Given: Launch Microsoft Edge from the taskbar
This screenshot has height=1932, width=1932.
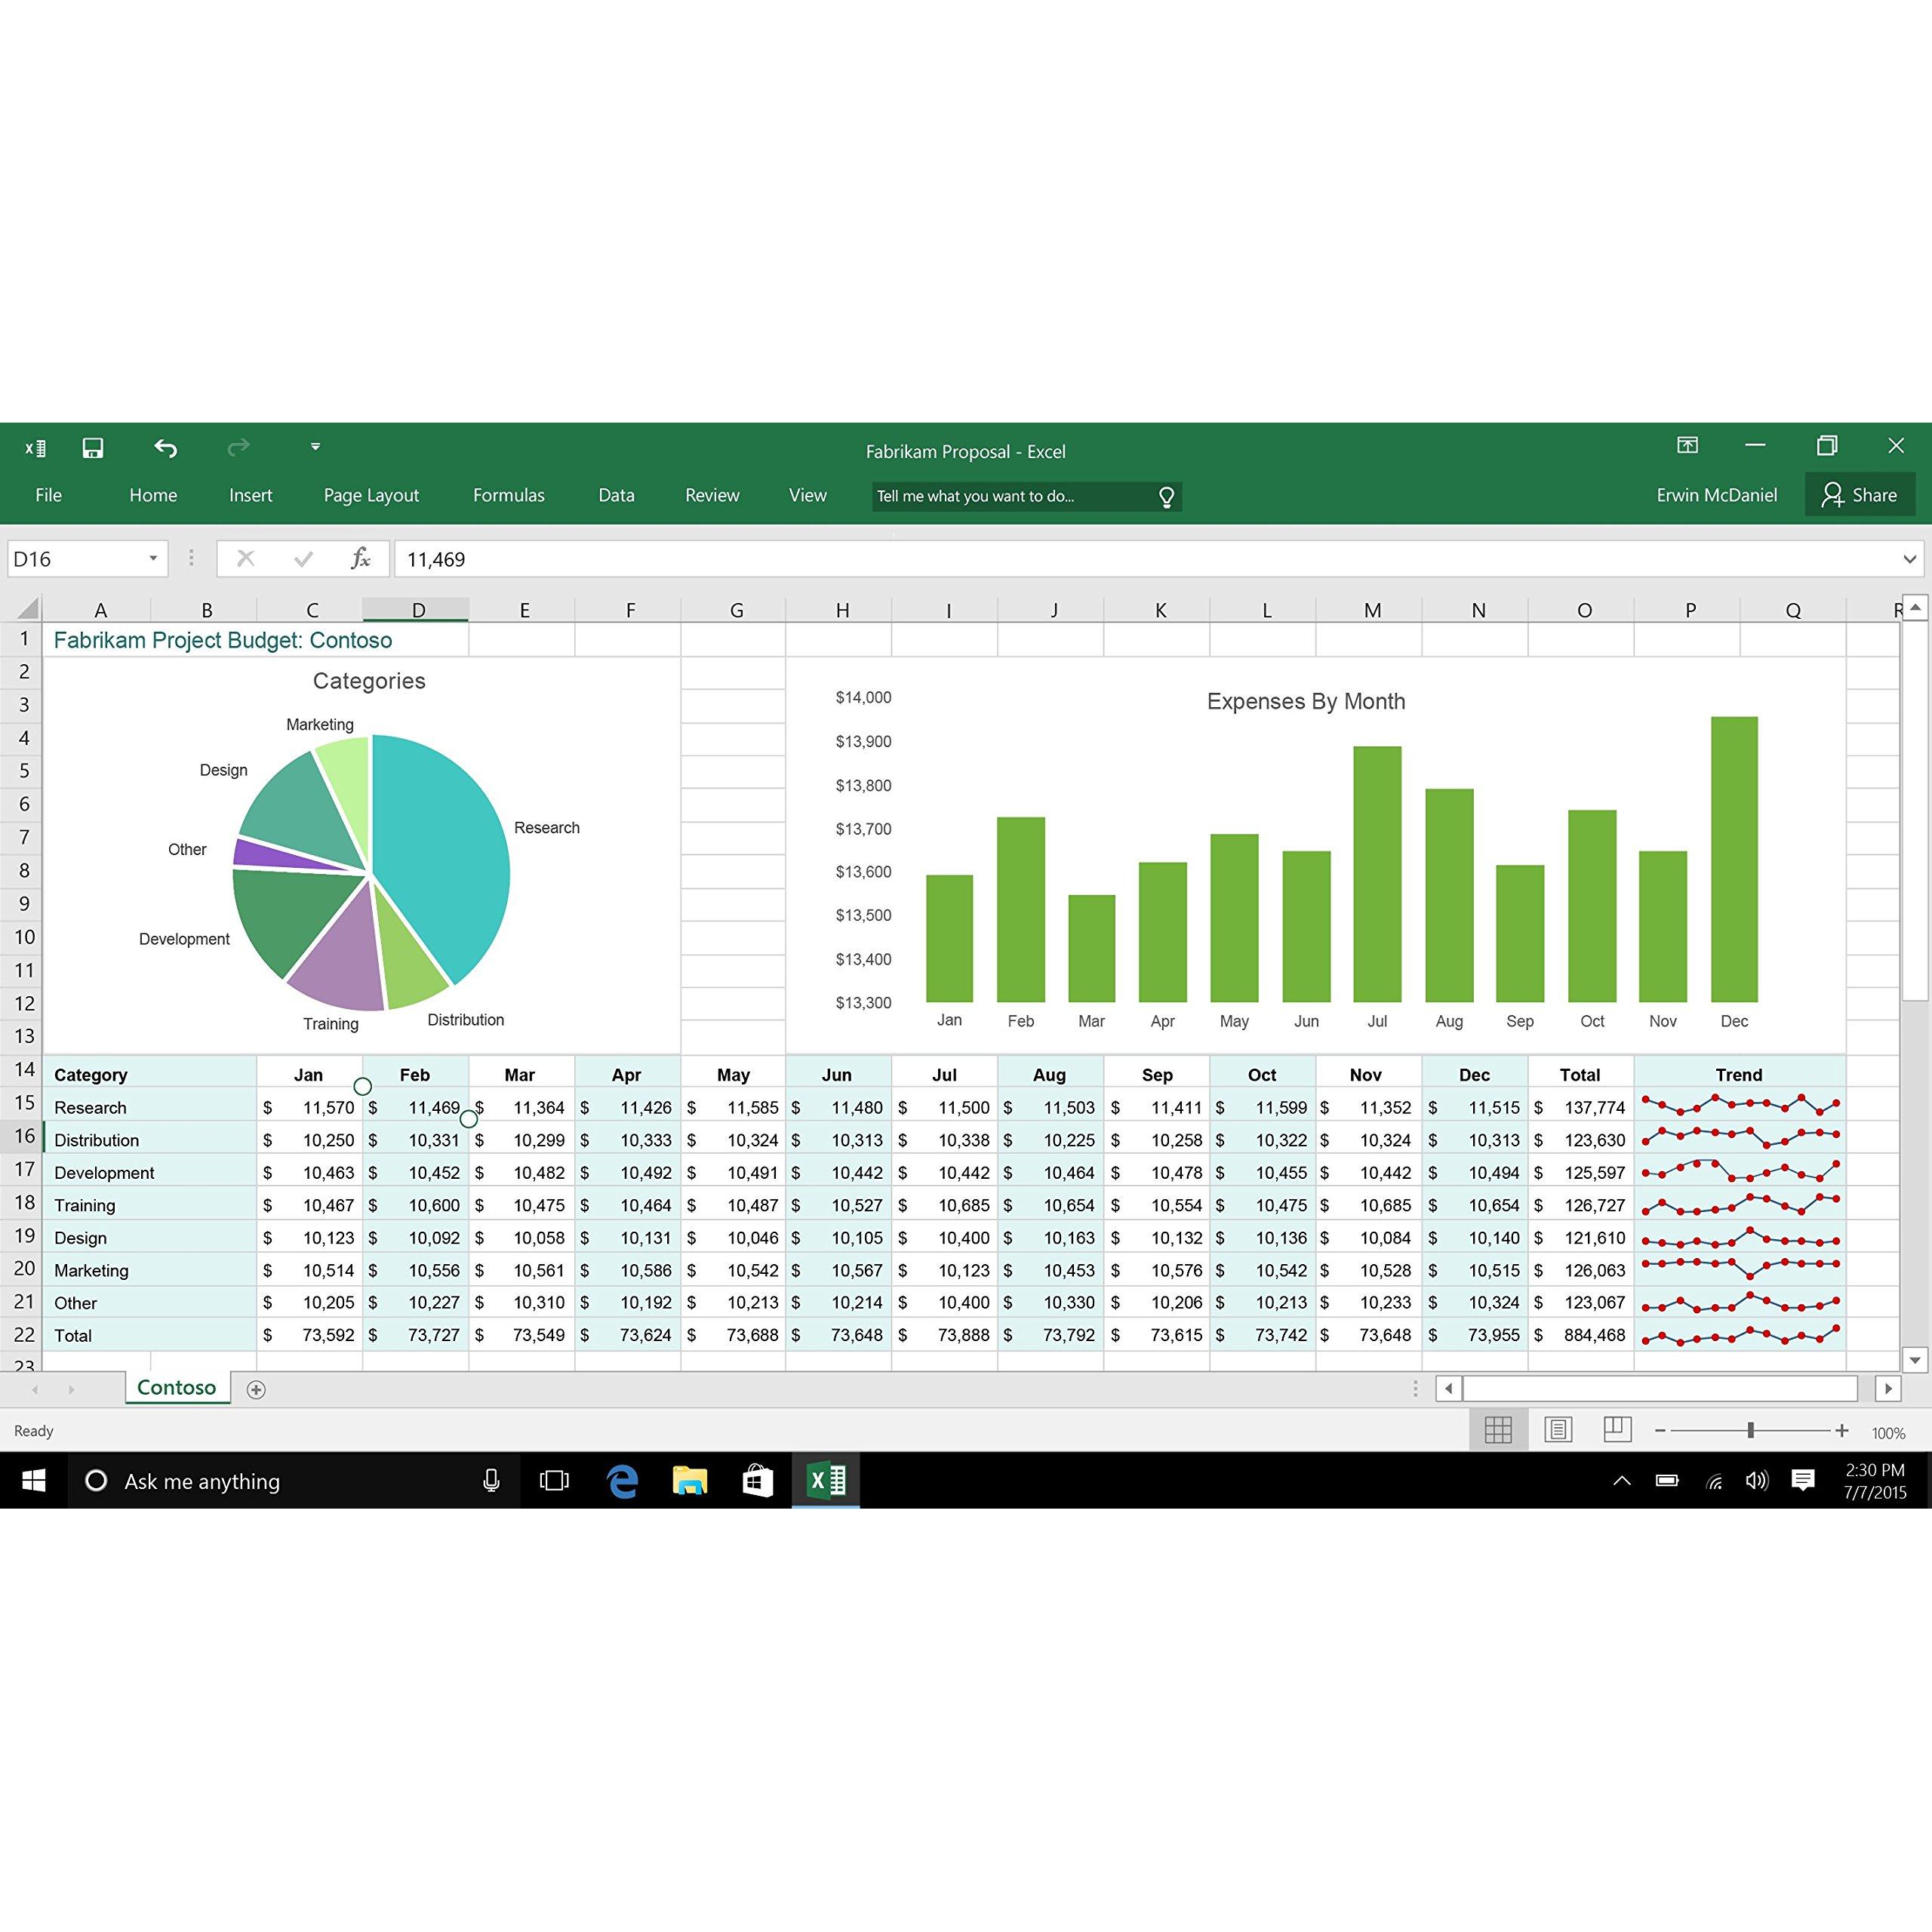Looking at the screenshot, I should pyautogui.click(x=622, y=1481).
